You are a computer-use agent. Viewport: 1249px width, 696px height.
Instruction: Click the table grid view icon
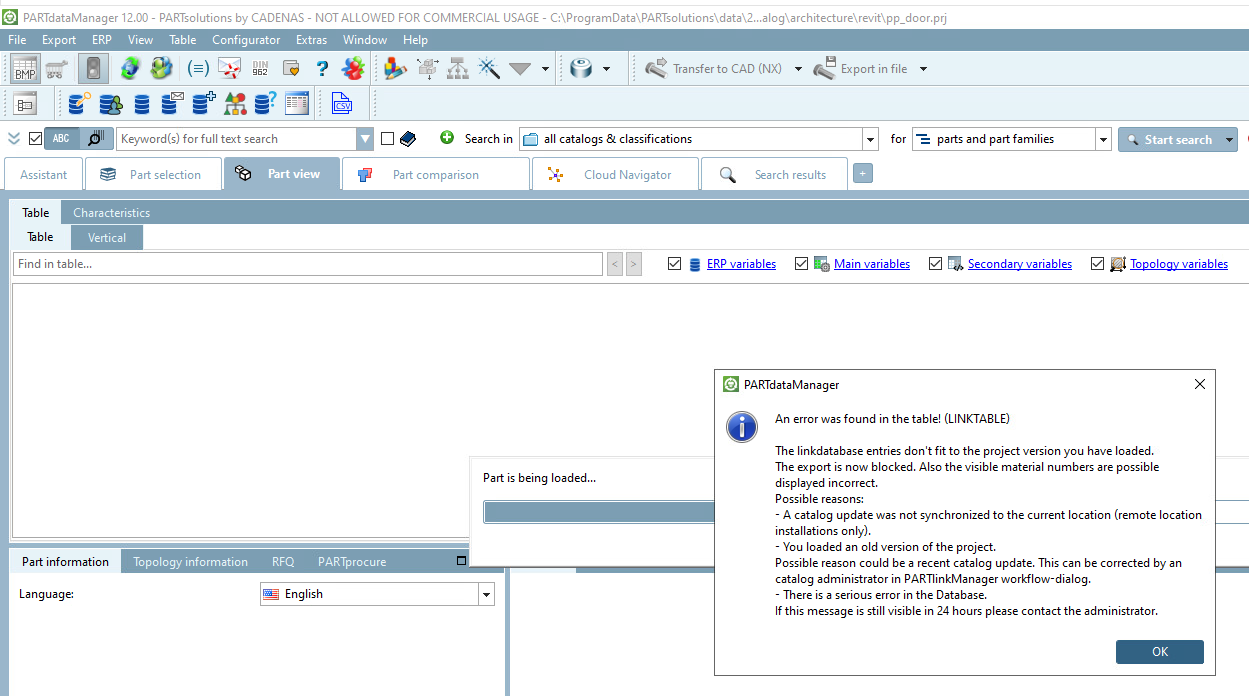point(296,103)
